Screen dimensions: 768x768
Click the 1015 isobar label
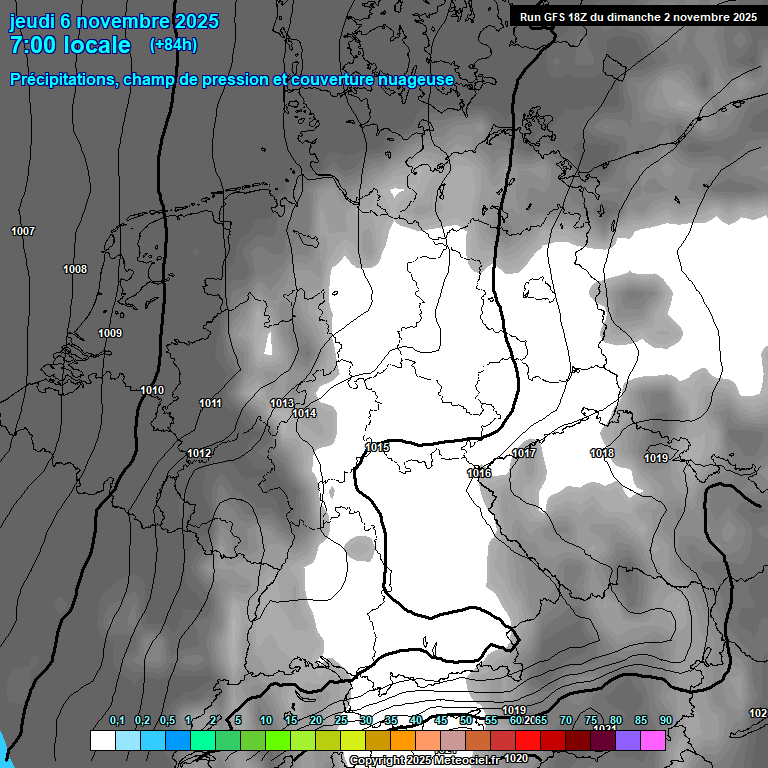[x=377, y=447]
